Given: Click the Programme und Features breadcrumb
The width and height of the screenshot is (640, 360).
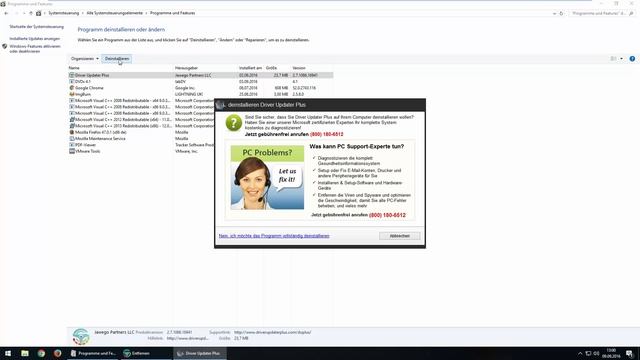Looking at the screenshot, I should pyautogui.click(x=172, y=13).
